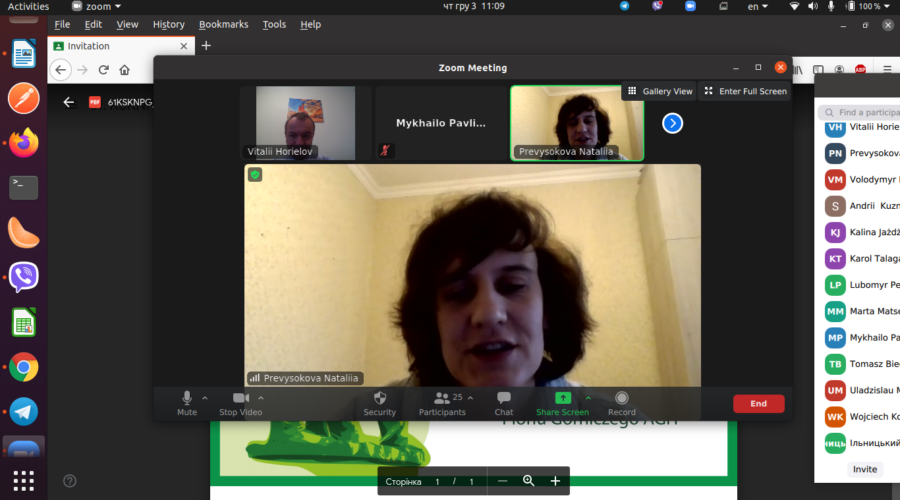This screenshot has width=900, height=500.
Task: Stop Video camera toggle
Action: click(x=241, y=399)
